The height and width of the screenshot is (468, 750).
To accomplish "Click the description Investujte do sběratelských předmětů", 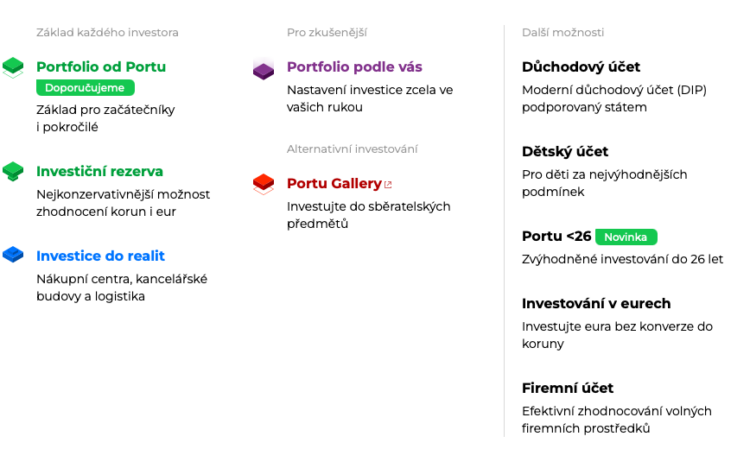I will coord(368,215).
